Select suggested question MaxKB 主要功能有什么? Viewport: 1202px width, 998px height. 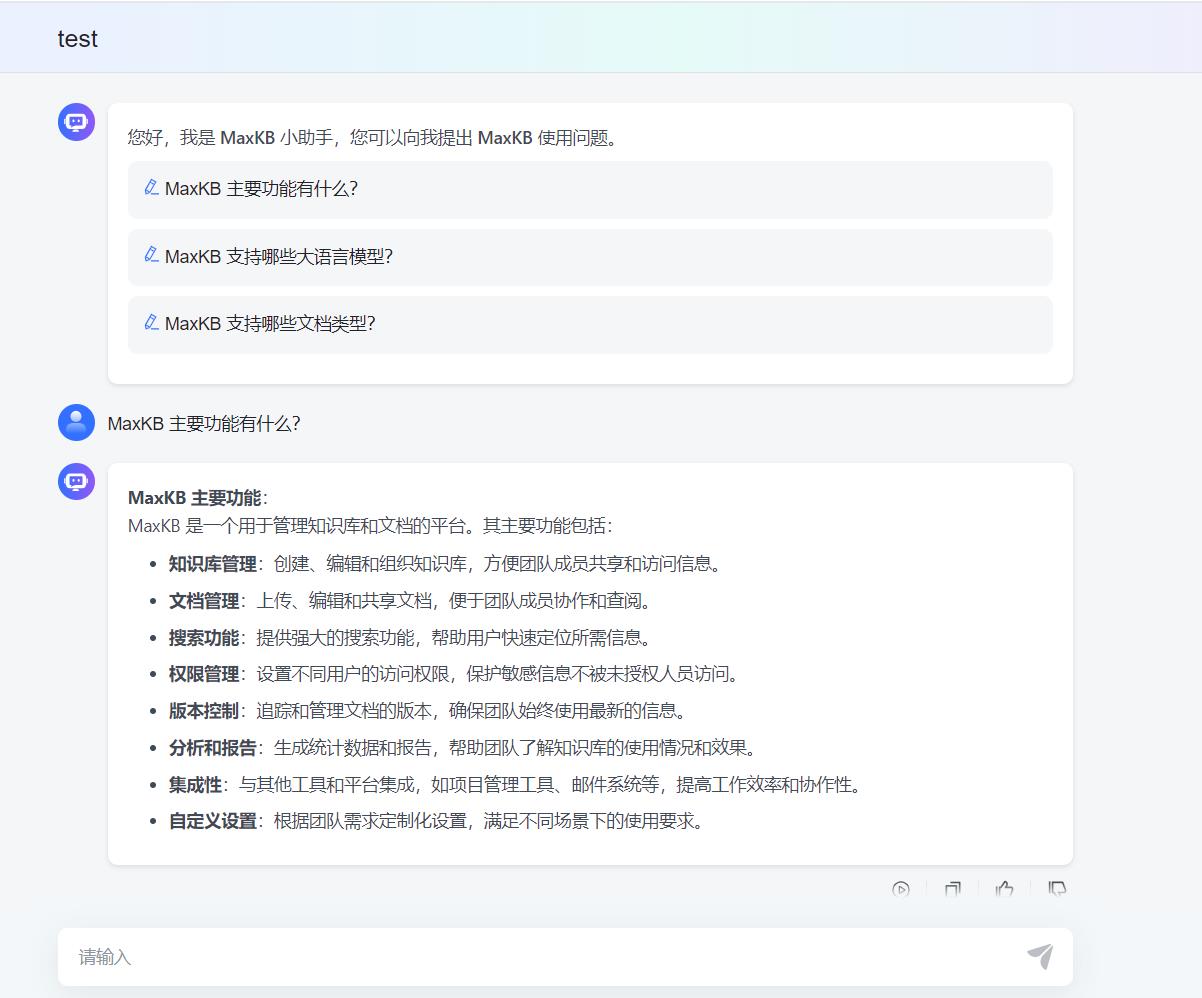coord(590,189)
